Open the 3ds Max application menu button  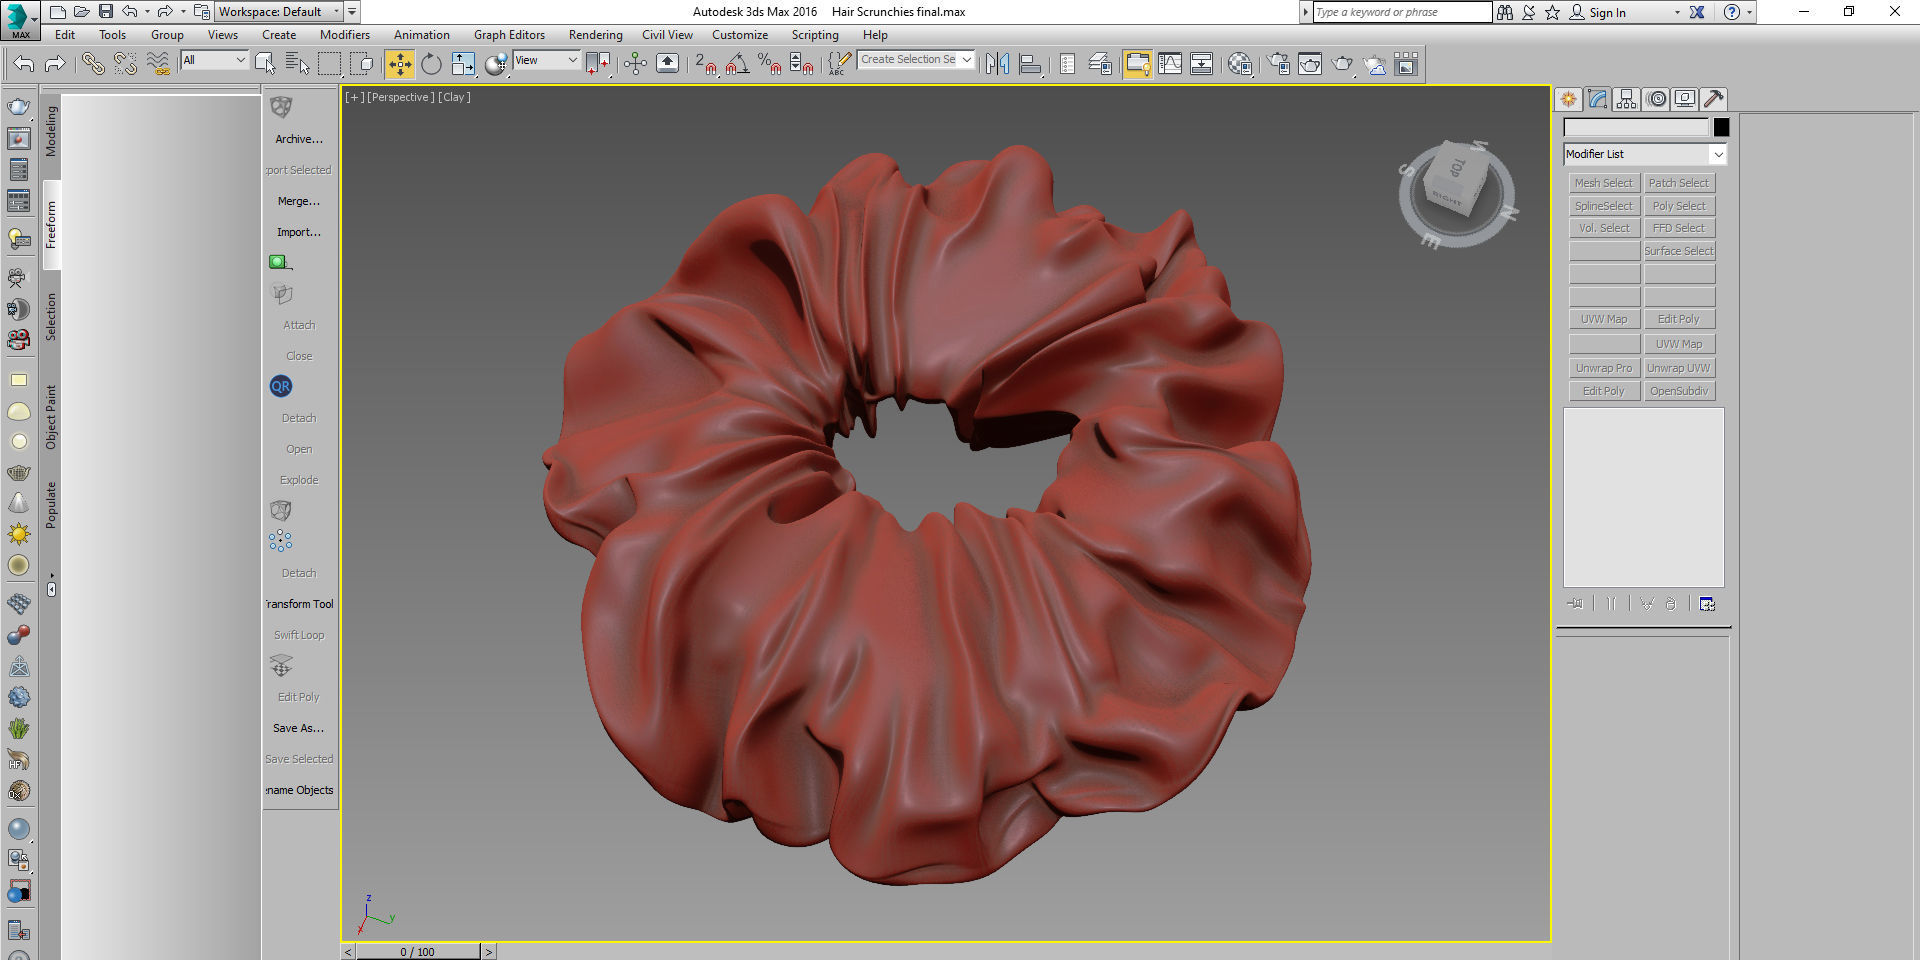[x=19, y=19]
